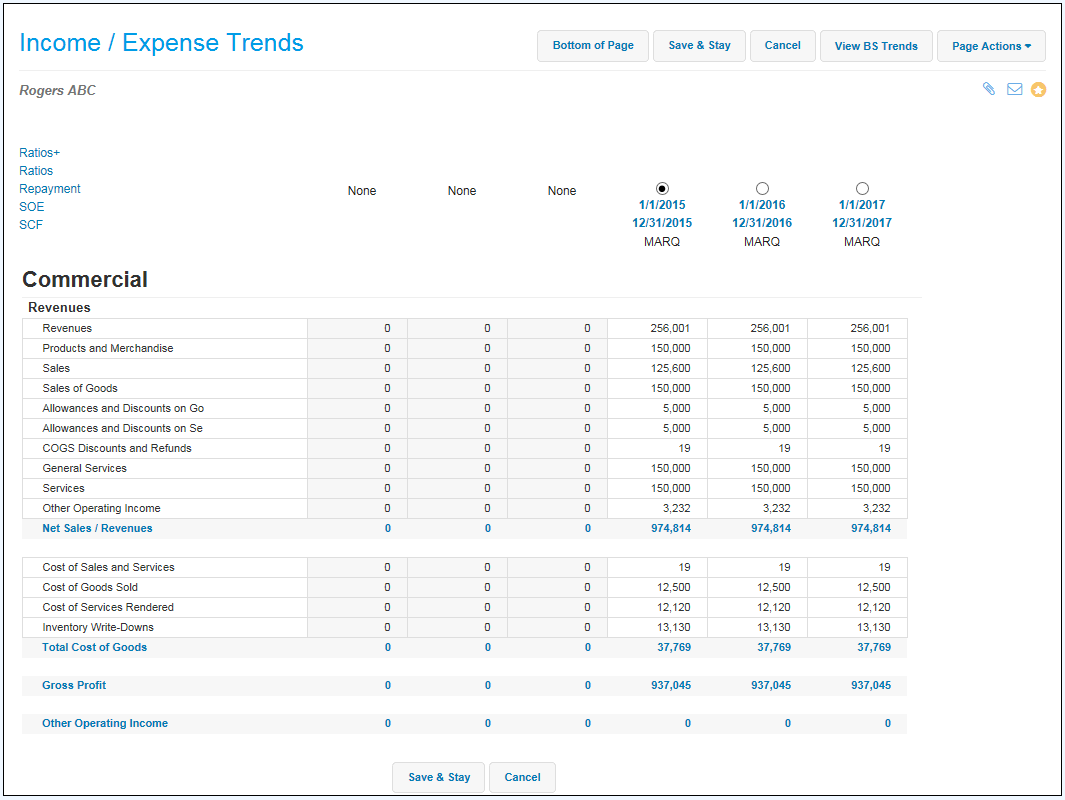Edit Revenues value for 2015 period

657,328
